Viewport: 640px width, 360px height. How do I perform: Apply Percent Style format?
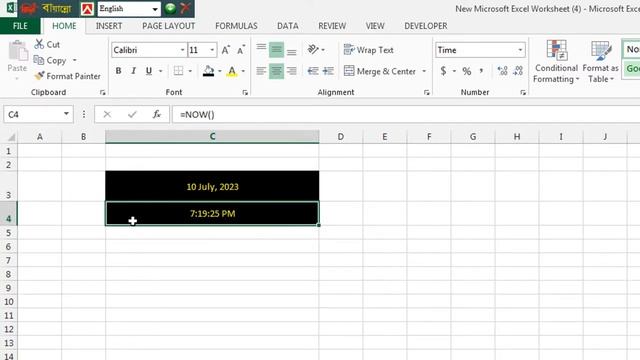[x=467, y=71]
